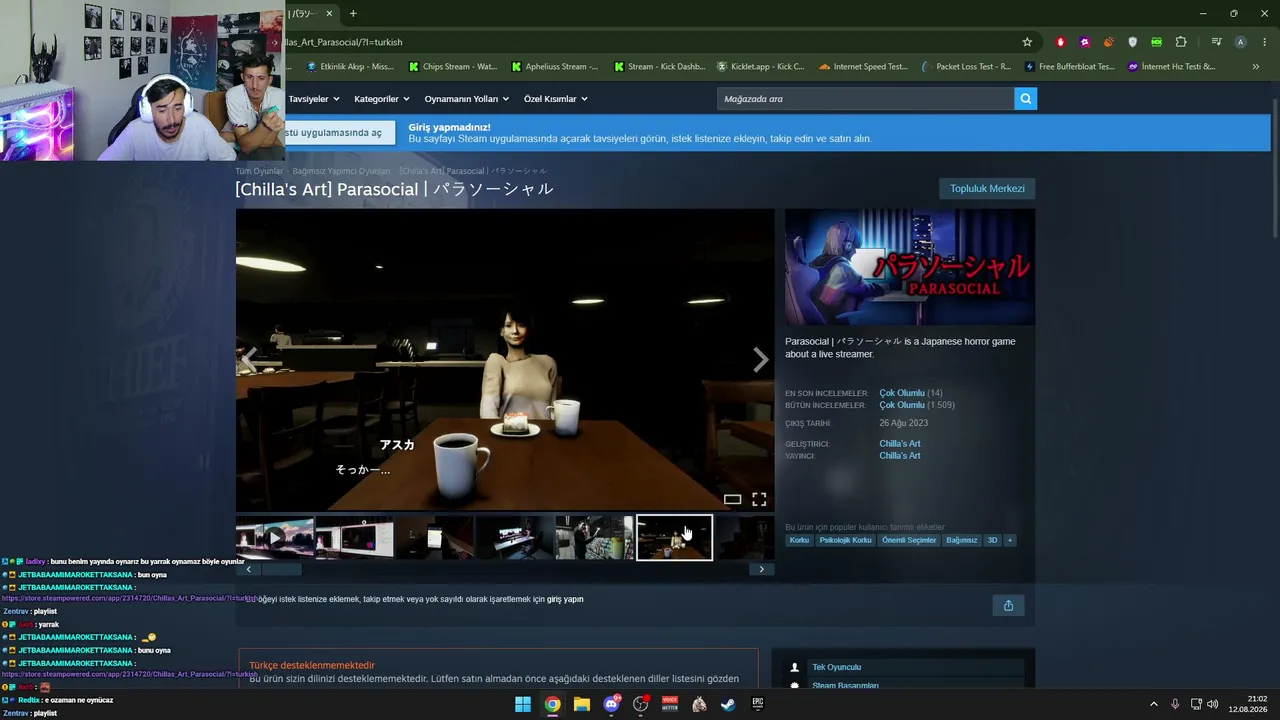Open the Kicklet.app bookmark
Viewport: 1280px width, 720px height.
[761, 67]
